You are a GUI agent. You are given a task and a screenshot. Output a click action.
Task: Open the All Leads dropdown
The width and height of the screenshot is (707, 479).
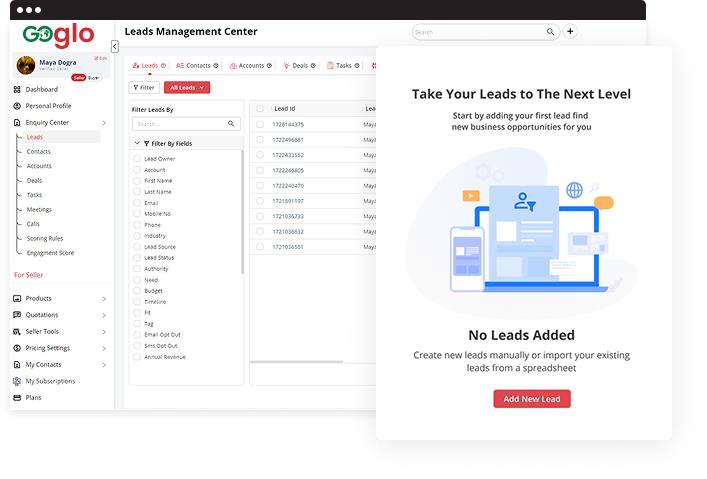[x=187, y=88]
